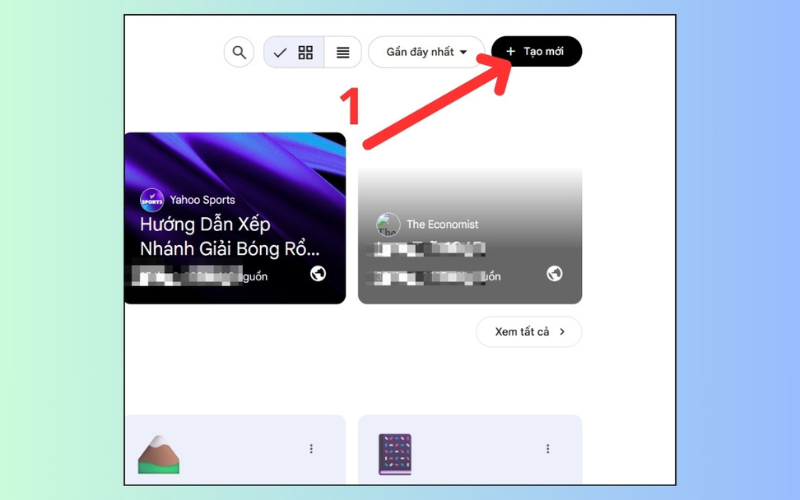Click the globe icon on The Economist card
The height and width of the screenshot is (500, 800).
point(555,274)
